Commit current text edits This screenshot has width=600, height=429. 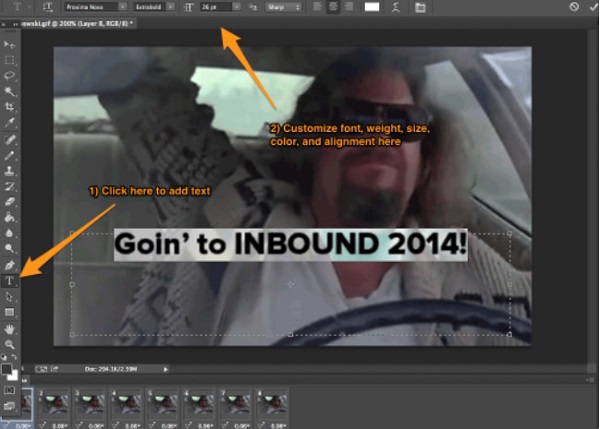pyautogui.click(x=593, y=6)
